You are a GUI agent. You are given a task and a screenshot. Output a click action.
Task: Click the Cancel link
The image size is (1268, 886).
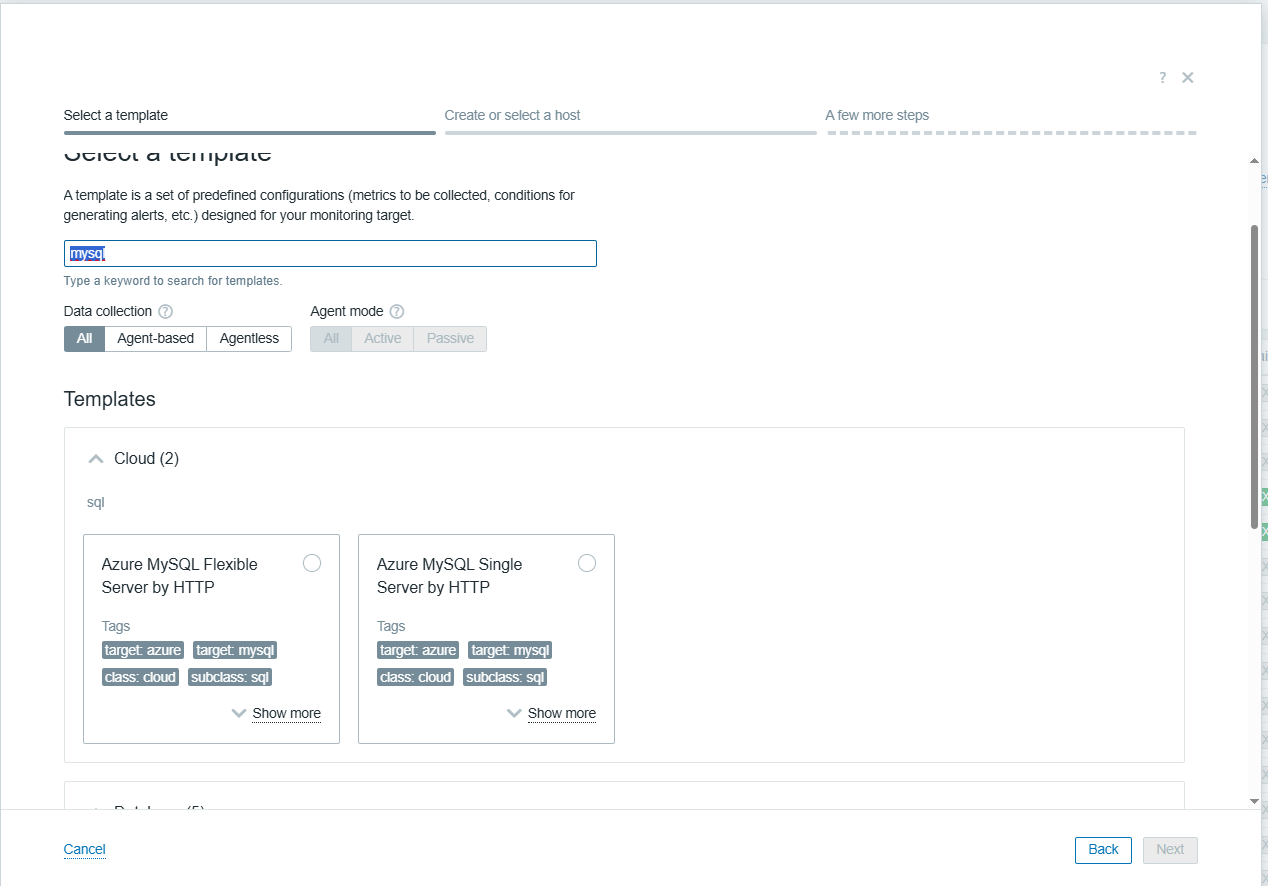[84, 849]
